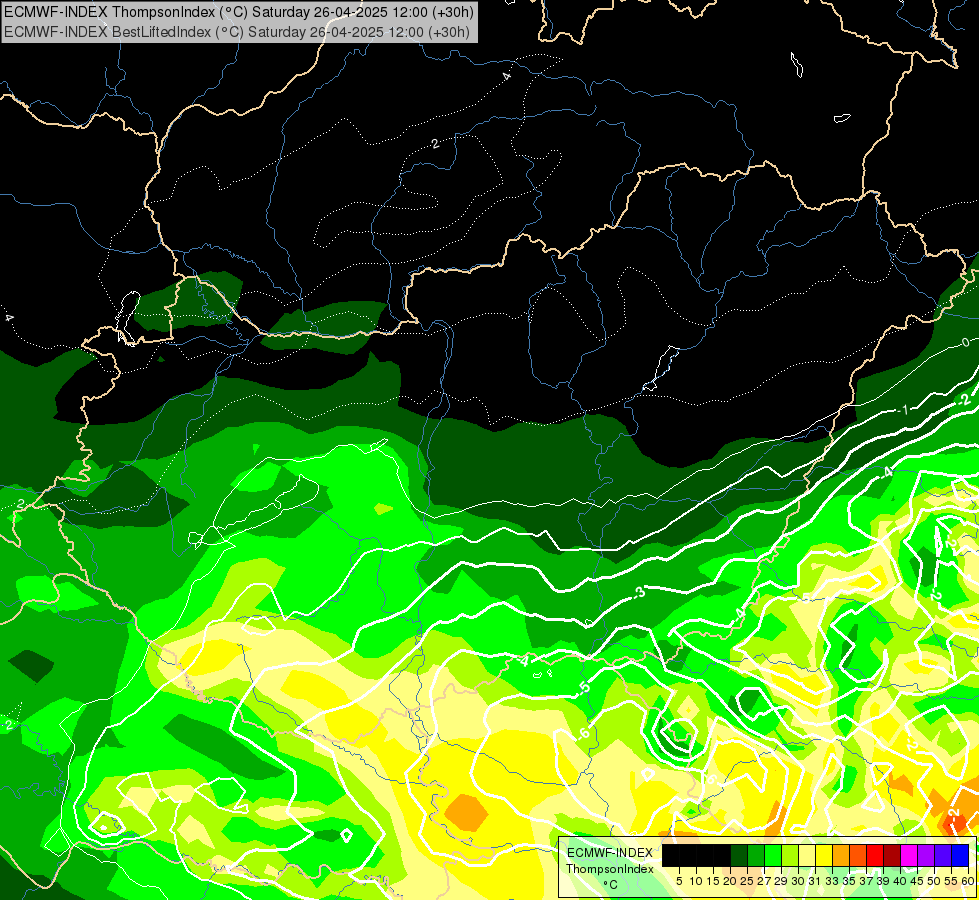Click the legend tick label 10
The width and height of the screenshot is (979, 900).
coord(696,881)
